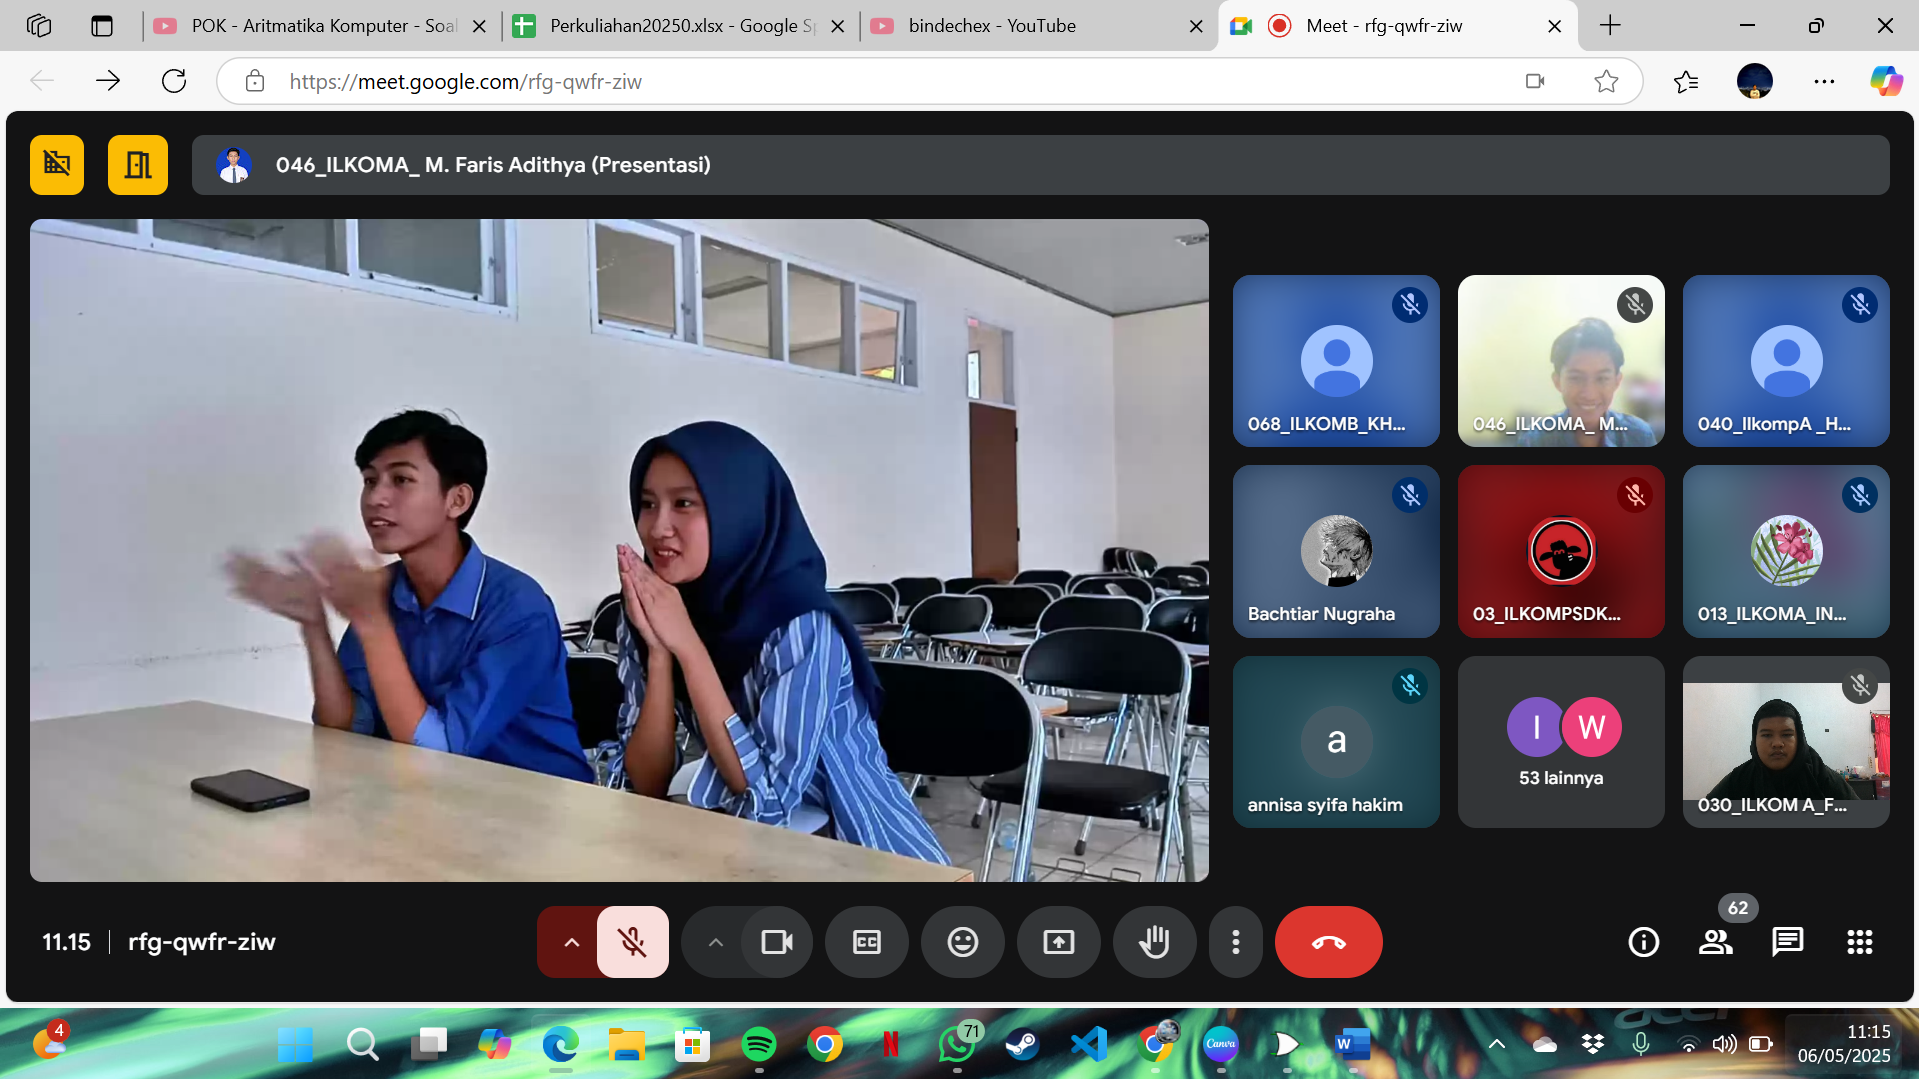Open the chat with everyone panel
Image resolution: width=1919 pixels, height=1079 pixels.
1787,942
